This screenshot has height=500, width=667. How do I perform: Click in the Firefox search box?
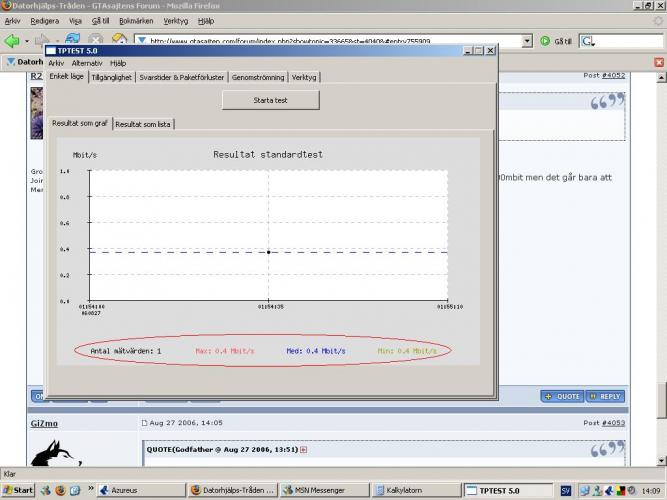tap(620, 41)
